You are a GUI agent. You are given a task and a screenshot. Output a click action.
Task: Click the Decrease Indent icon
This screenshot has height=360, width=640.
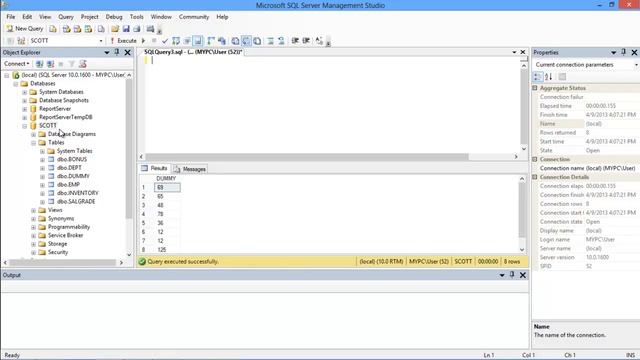click(x=295, y=41)
